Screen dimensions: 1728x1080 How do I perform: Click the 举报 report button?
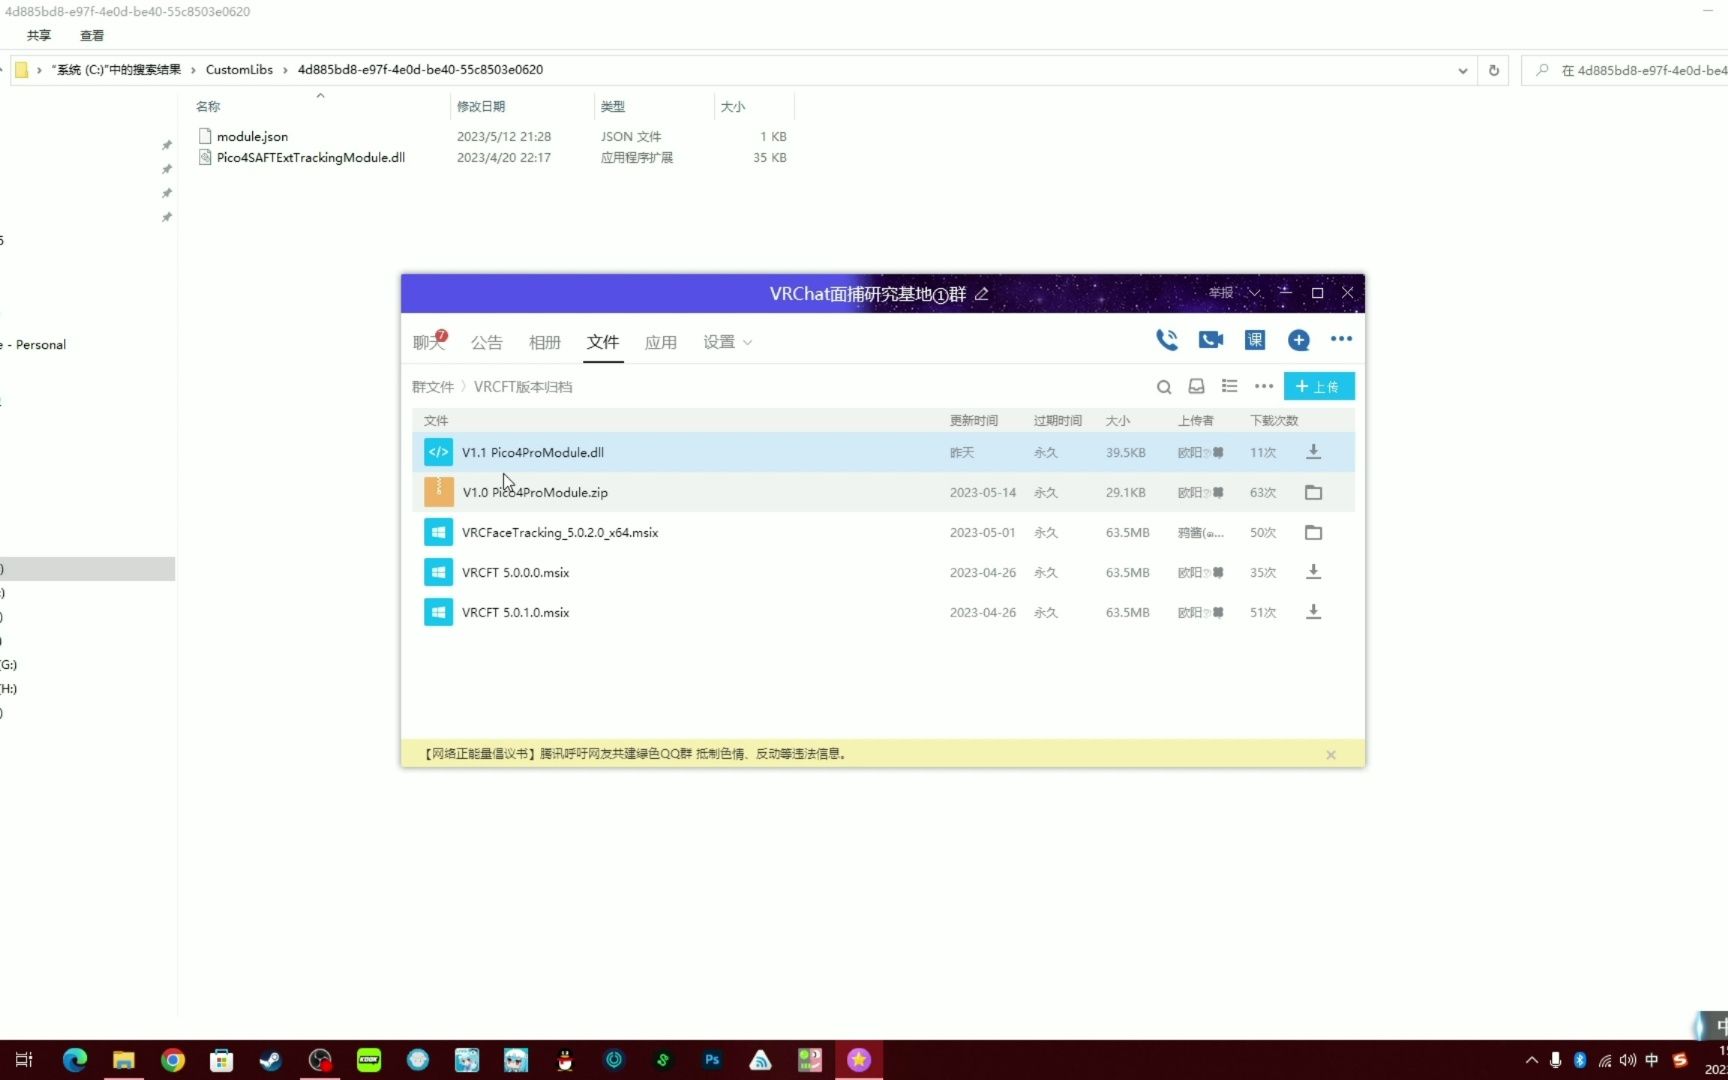[1220, 293]
